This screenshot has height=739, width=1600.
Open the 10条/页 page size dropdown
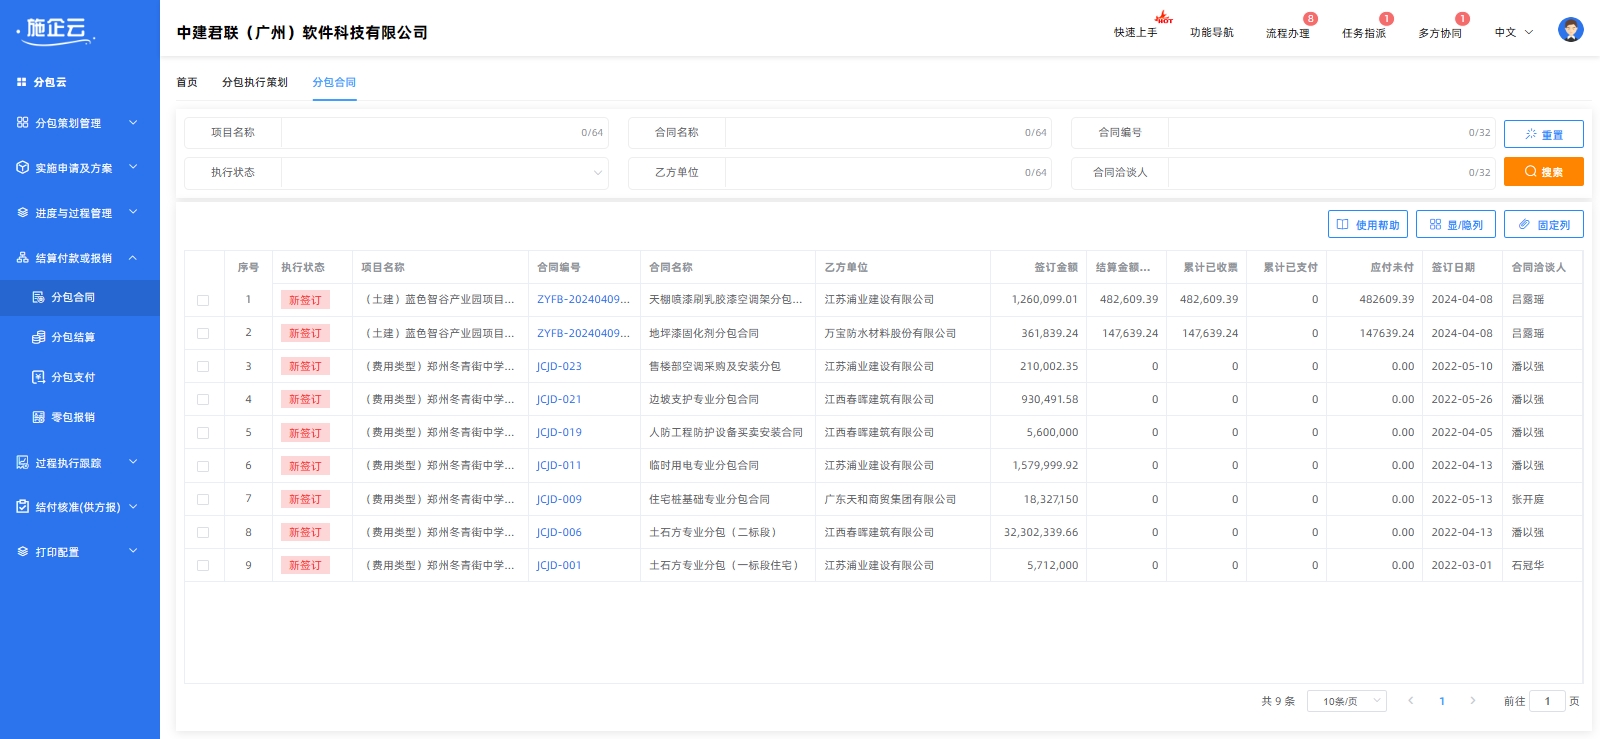point(1346,701)
